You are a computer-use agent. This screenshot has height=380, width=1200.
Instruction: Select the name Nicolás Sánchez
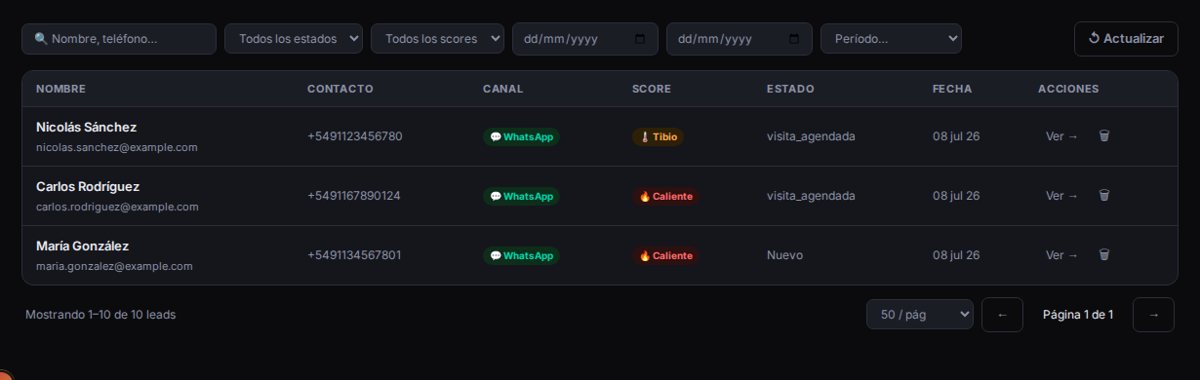86,127
